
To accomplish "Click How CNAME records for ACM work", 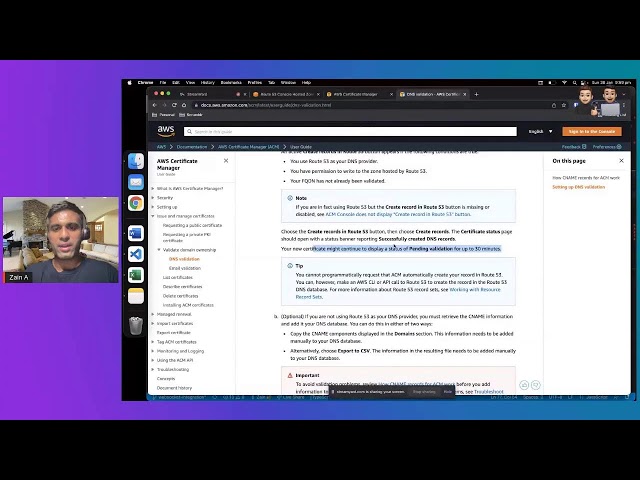I will pos(586,178).
